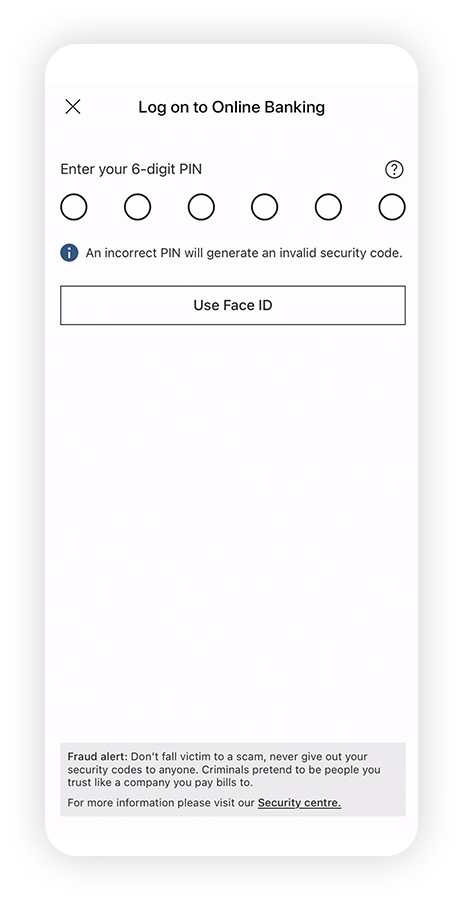The image size is (465, 900).
Task: Select the fifth PIN digit circle
Action: [x=328, y=207]
